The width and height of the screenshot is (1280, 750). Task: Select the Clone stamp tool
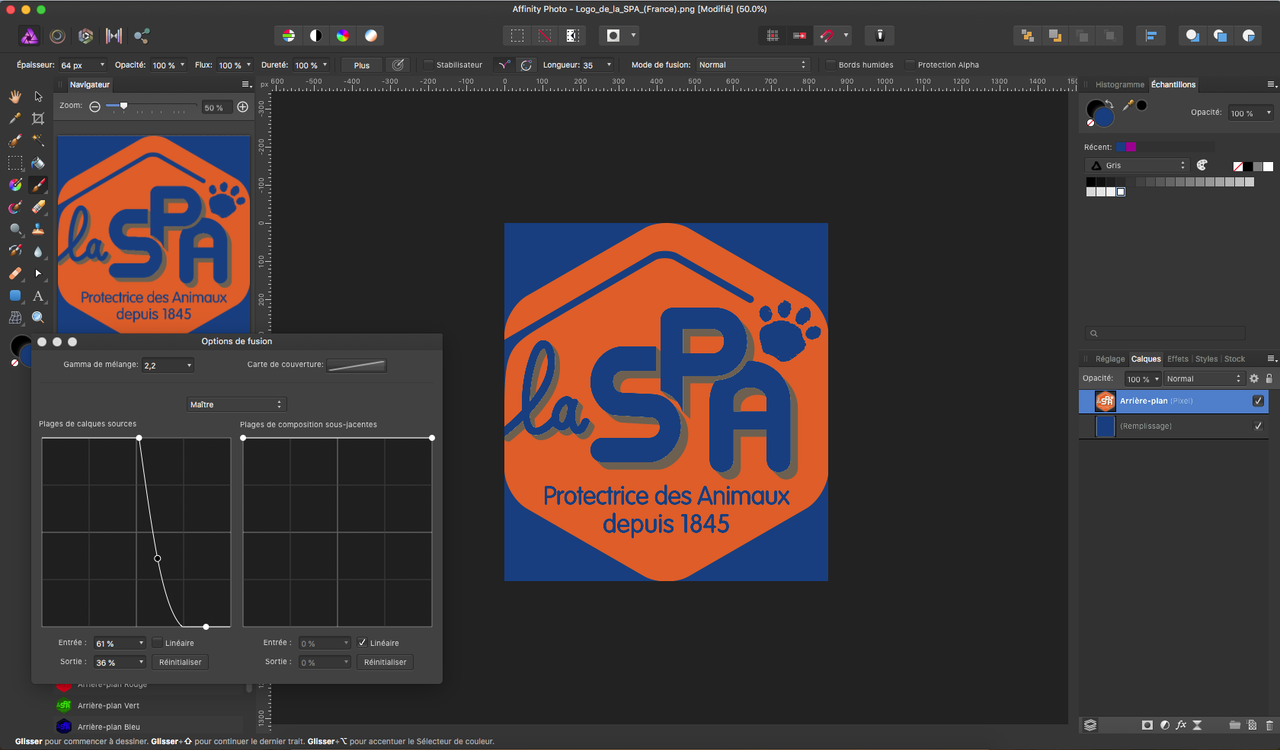pos(38,229)
